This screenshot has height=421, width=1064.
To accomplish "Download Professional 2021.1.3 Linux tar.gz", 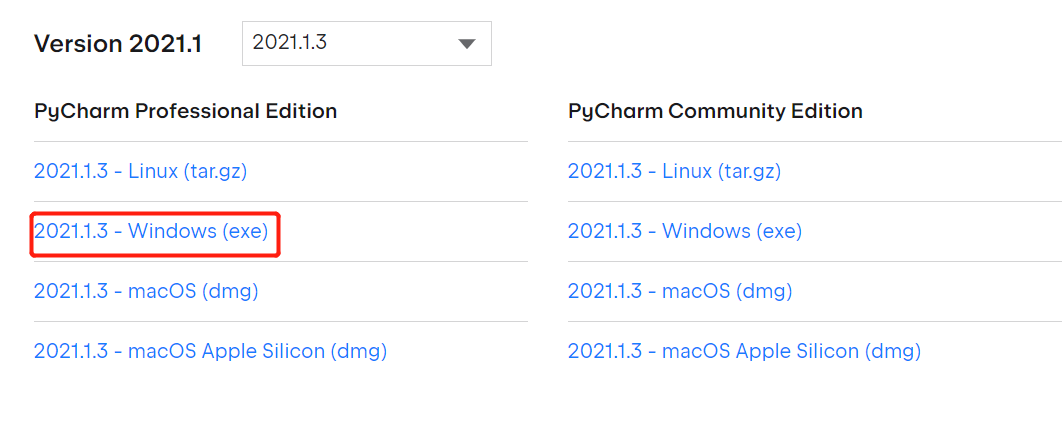I will click(140, 171).
